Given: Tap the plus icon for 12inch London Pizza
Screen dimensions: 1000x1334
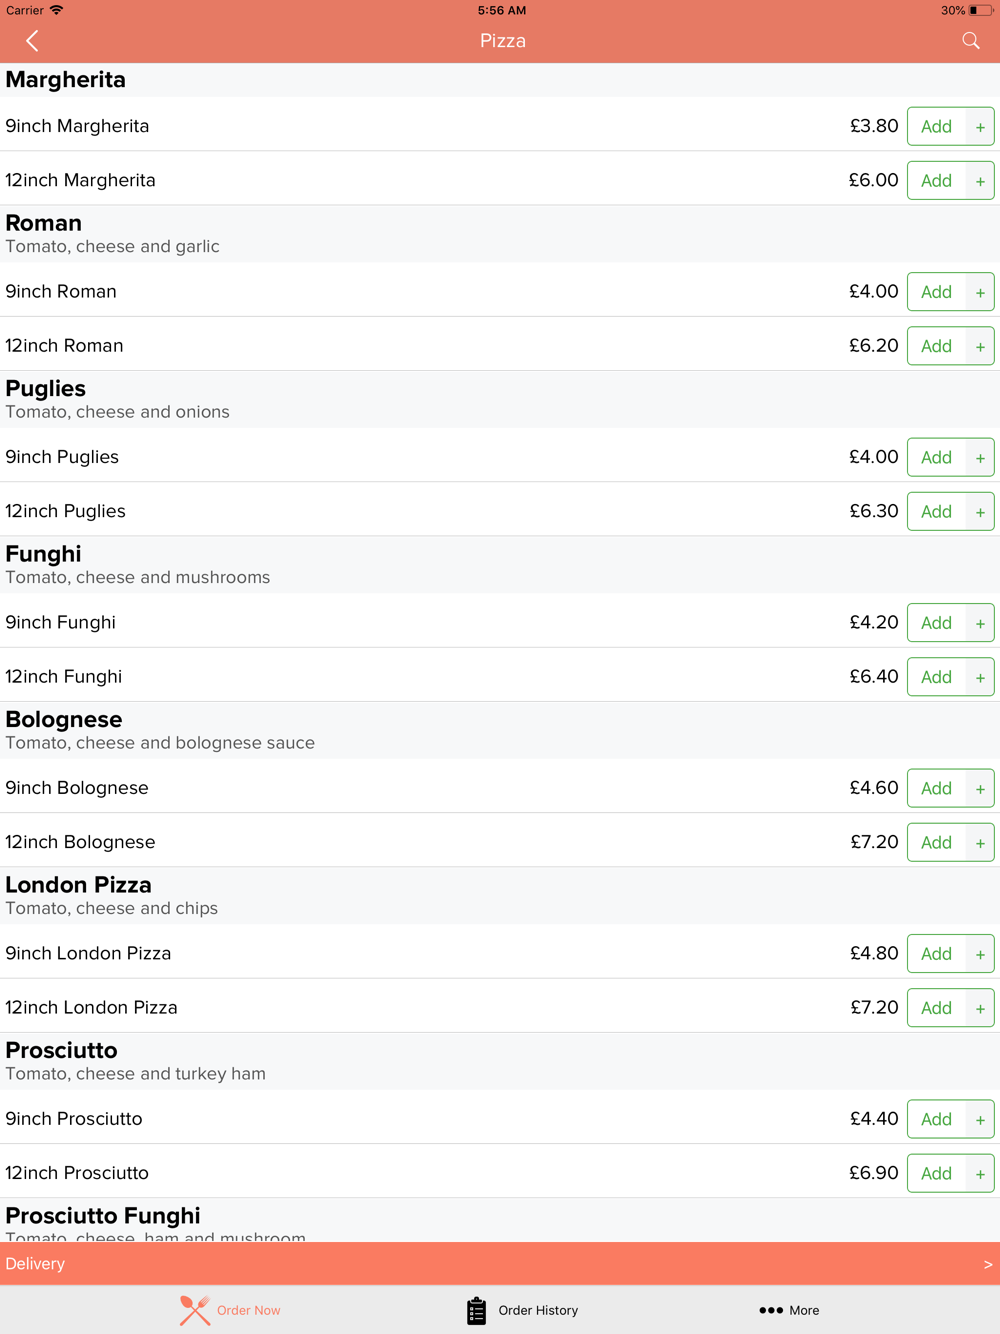Looking at the screenshot, I should pos(980,1008).
